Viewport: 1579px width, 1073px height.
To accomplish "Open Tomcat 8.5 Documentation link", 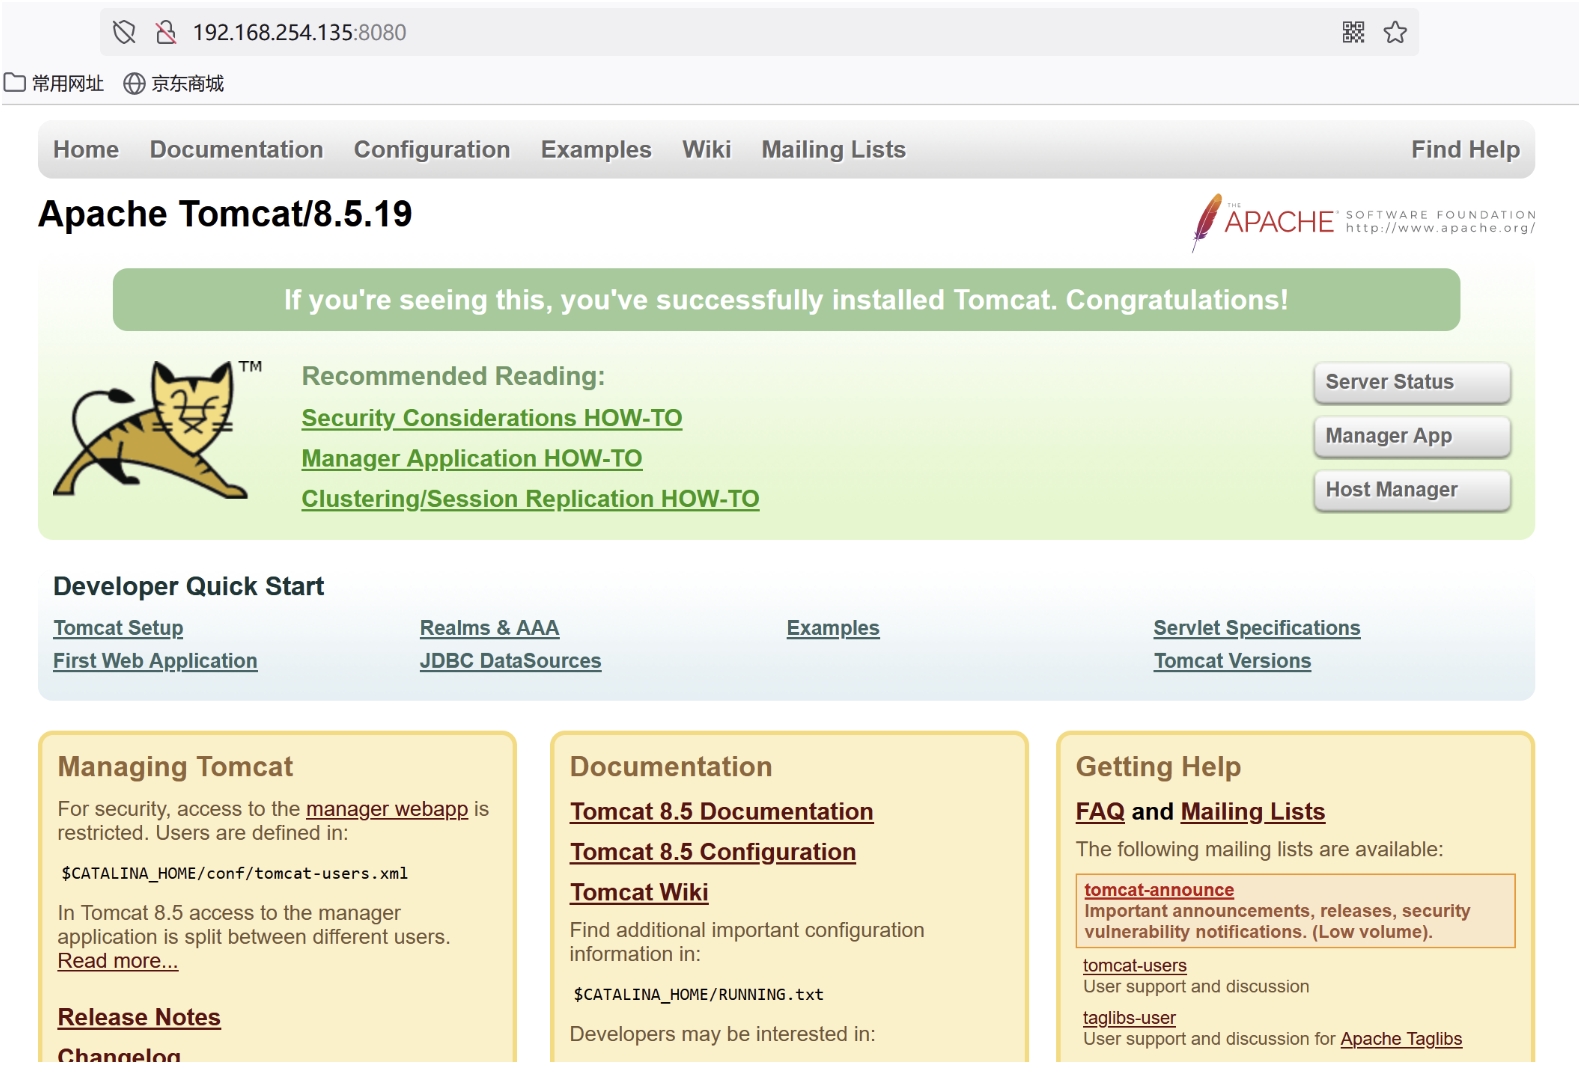I will pyautogui.click(x=721, y=812).
